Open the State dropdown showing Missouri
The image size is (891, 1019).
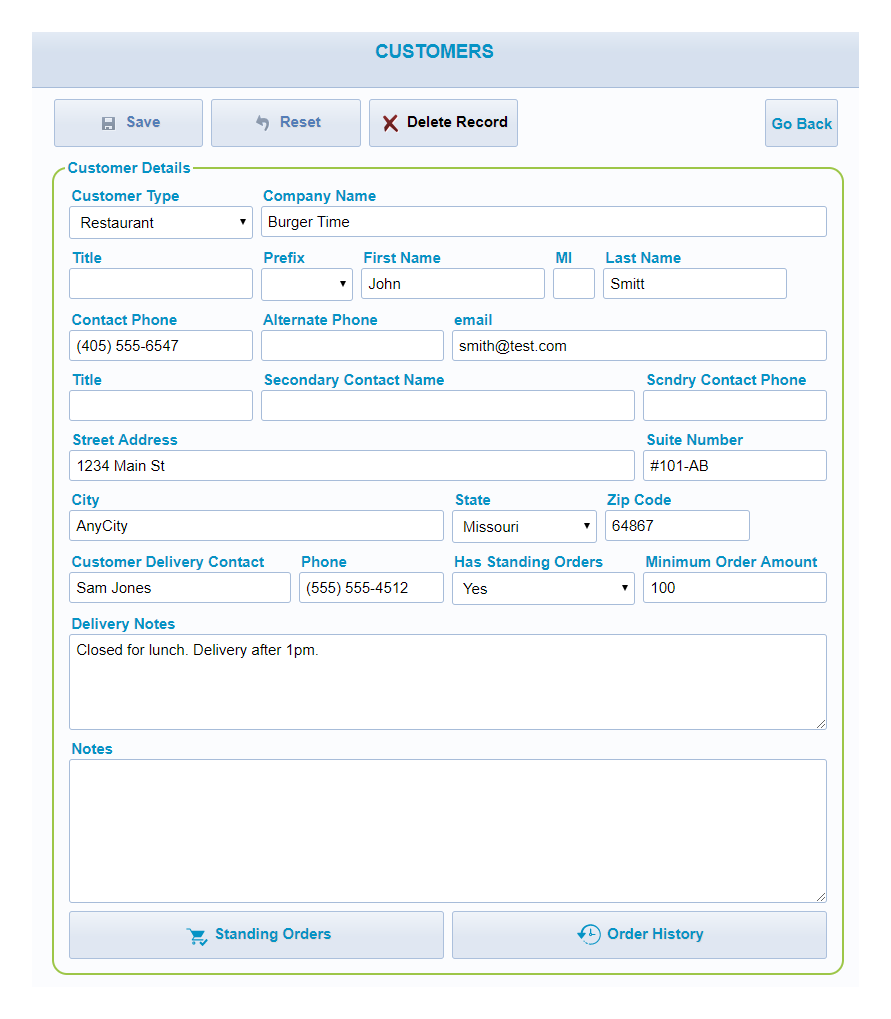(524, 526)
